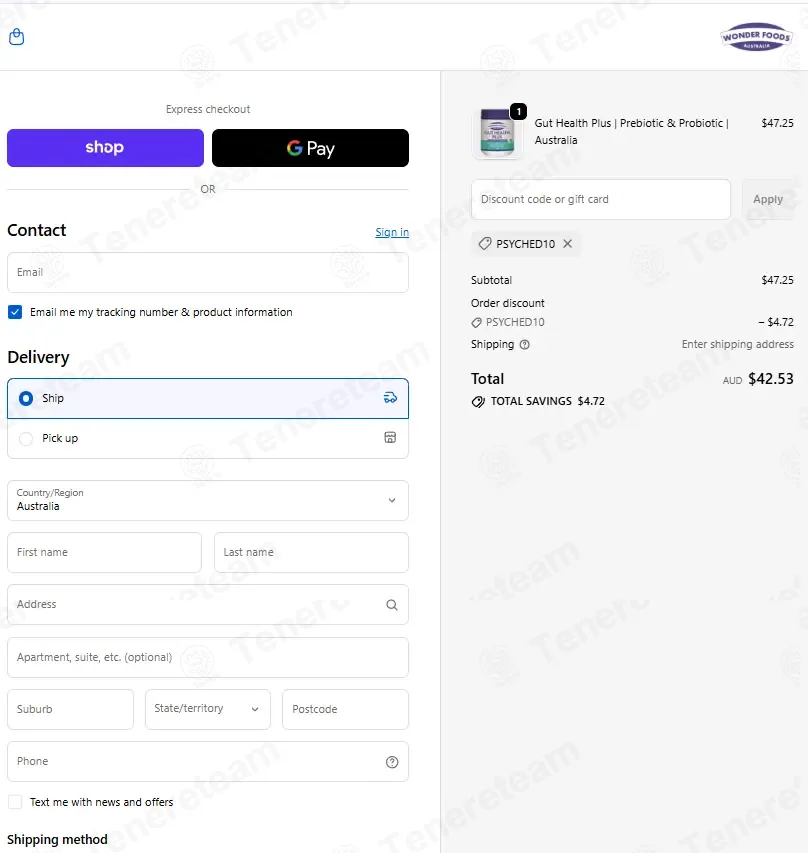Click the delivery truck icon on Ship
The image size is (808, 853).
(390, 398)
